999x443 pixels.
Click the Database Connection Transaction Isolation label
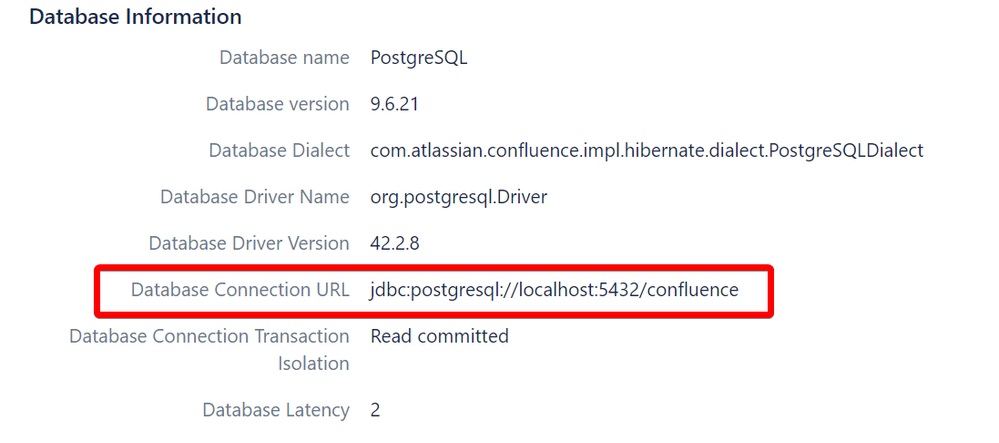click(209, 350)
